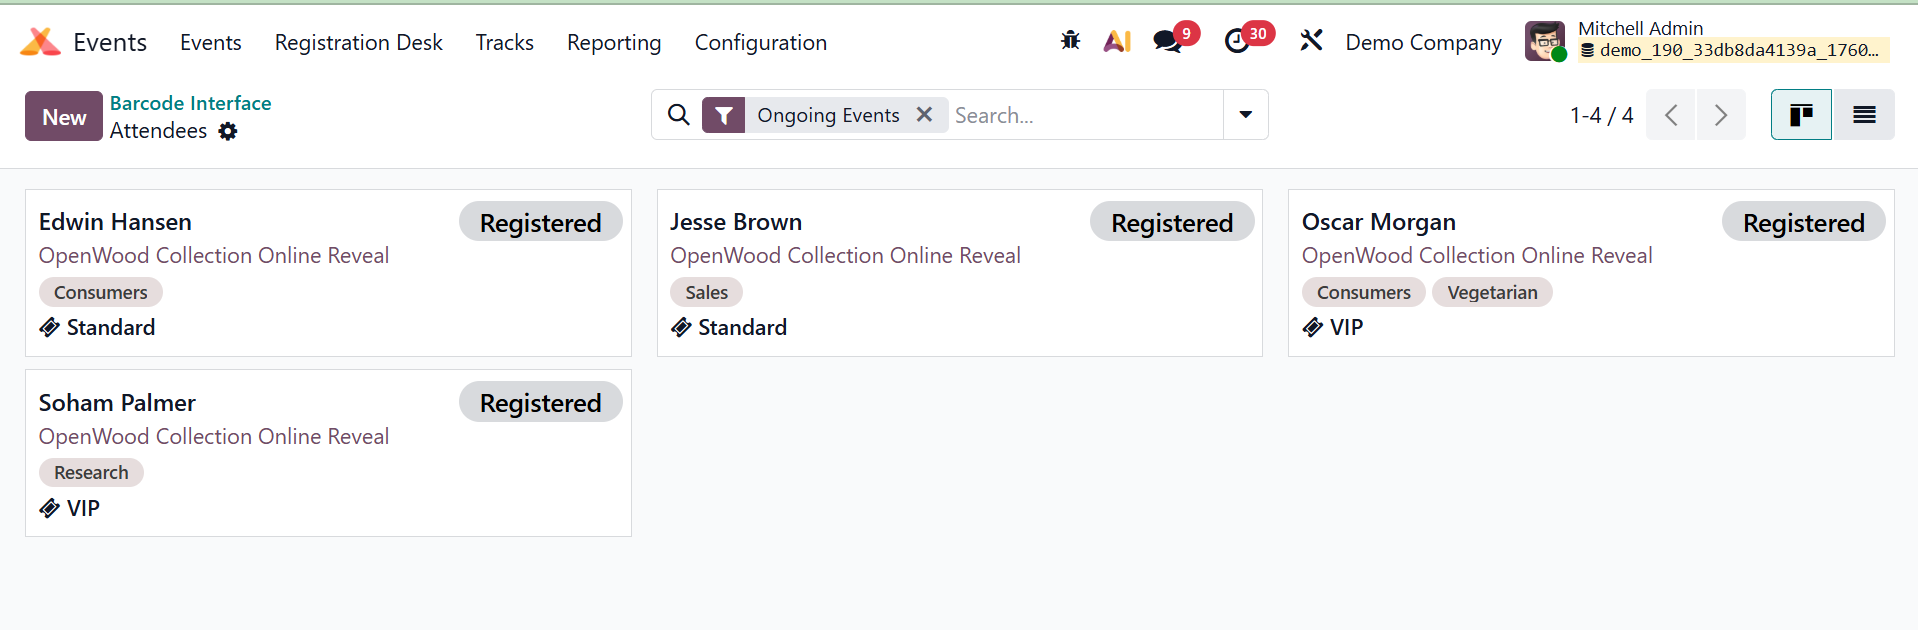The image size is (1918, 630).
Task: Open the Registration Desk menu
Action: tap(358, 42)
